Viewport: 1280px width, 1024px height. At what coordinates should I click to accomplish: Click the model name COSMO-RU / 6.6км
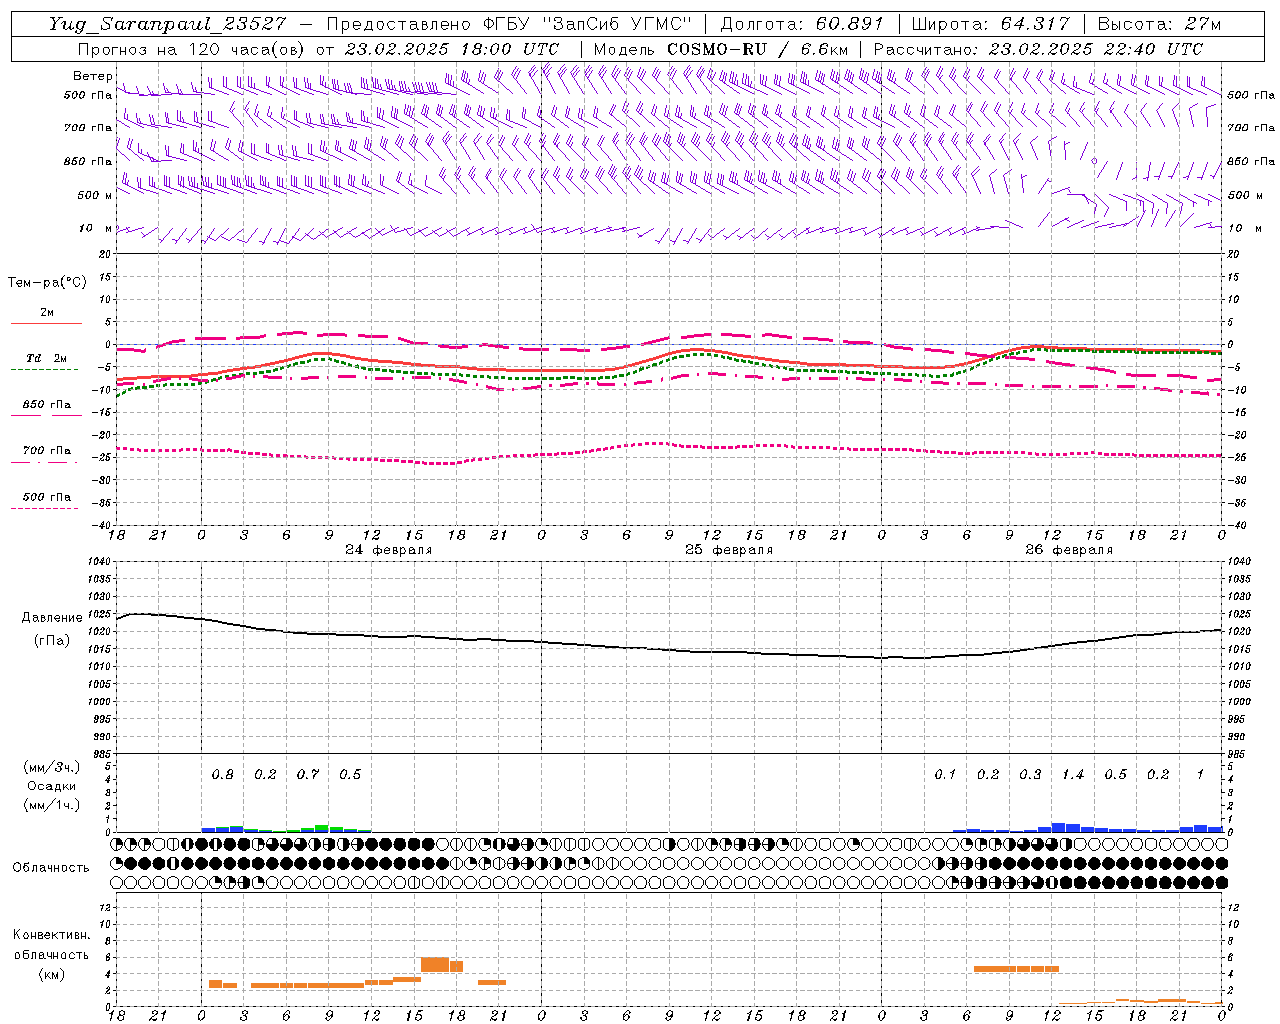(757, 49)
